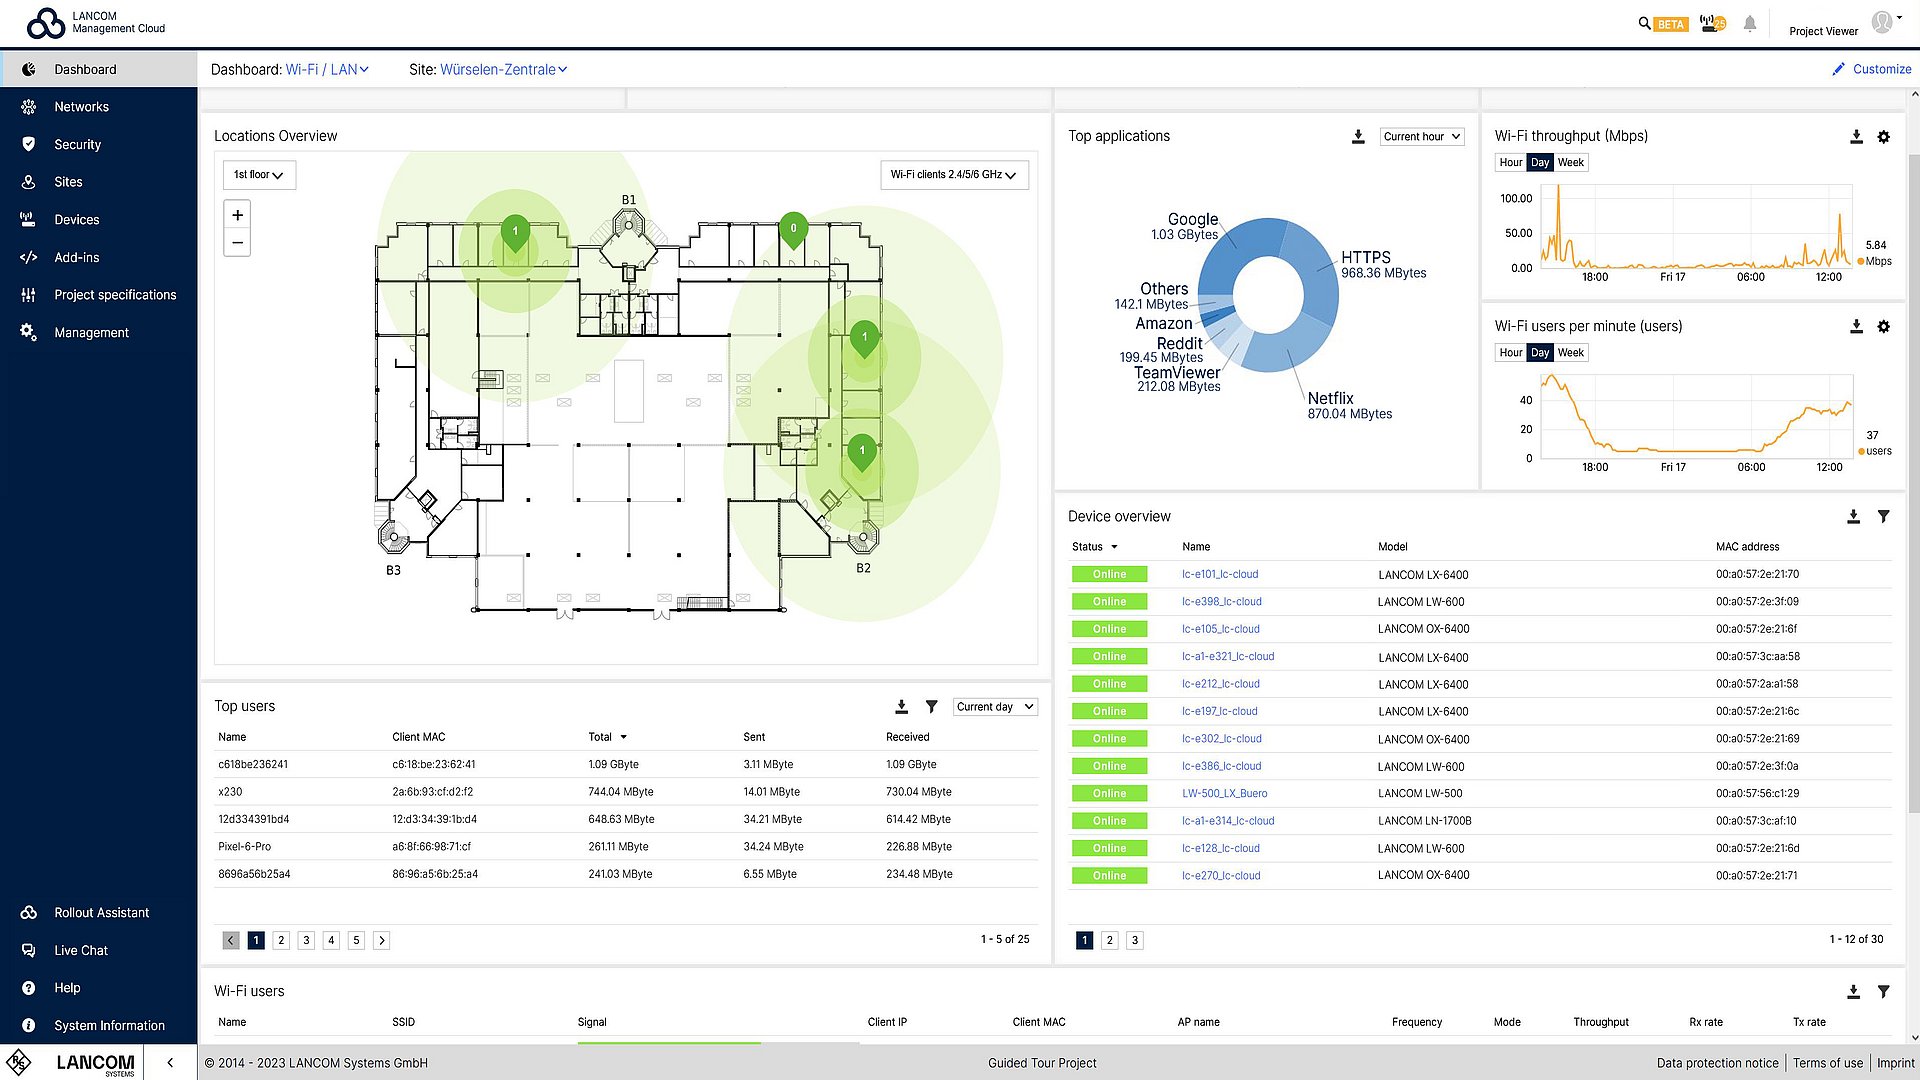The image size is (1920, 1080).
Task: Switch Wi-Fi throughput chart to Hour view
Action: point(1510,162)
